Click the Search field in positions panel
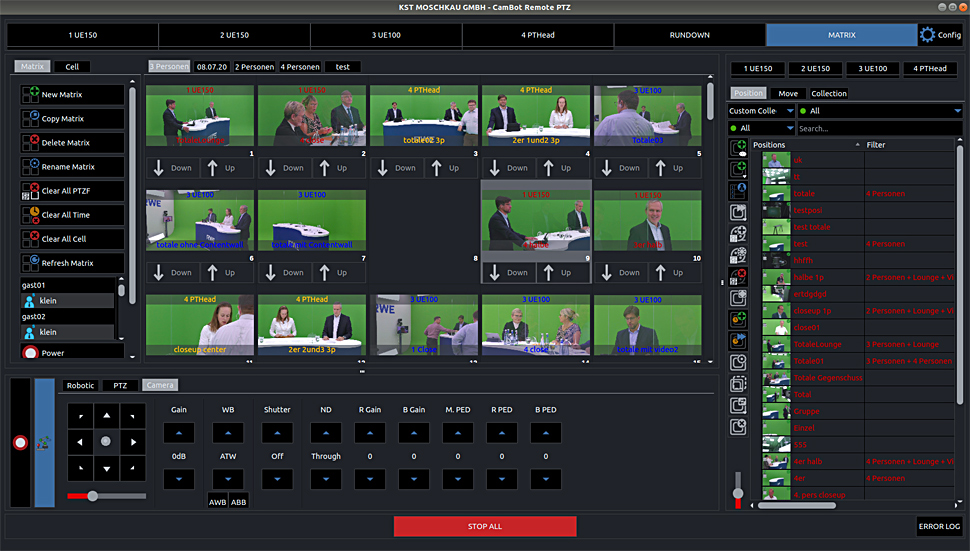Screen dimensions: 970x551 [878, 129]
